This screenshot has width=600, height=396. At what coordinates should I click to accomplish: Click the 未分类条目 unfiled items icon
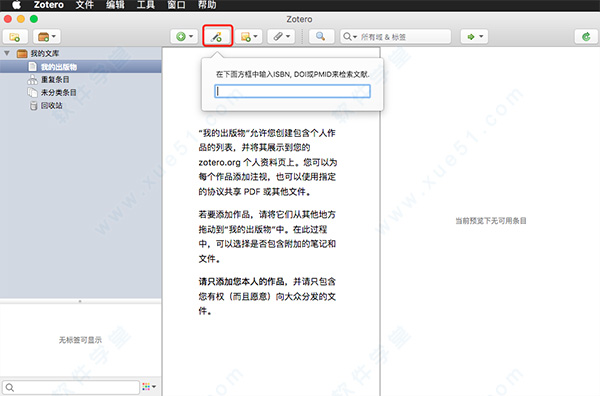click(x=32, y=93)
